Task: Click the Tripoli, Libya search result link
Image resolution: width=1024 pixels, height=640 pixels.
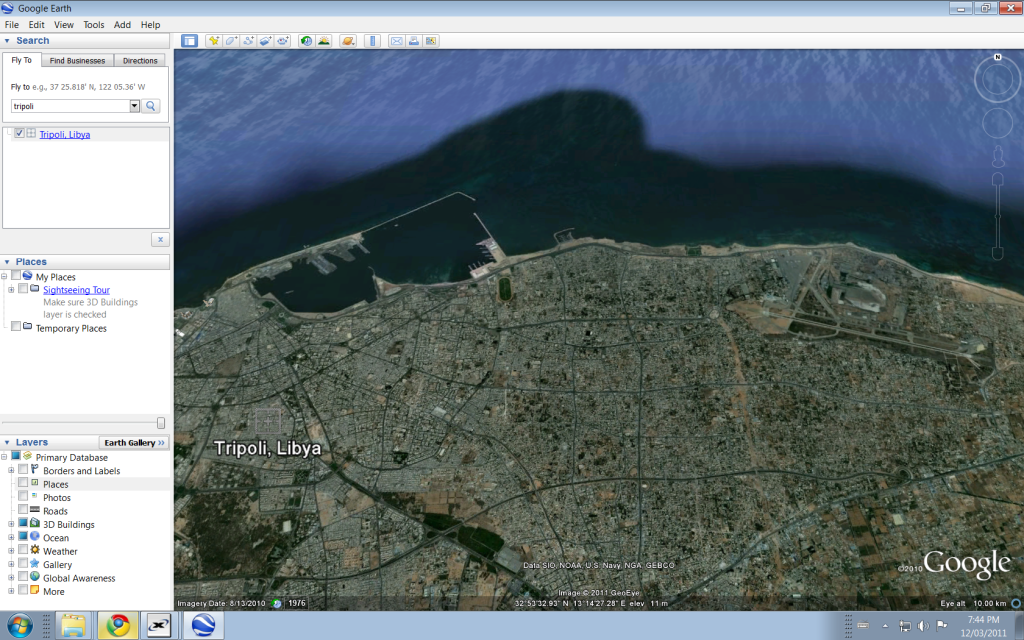Action: (x=65, y=134)
